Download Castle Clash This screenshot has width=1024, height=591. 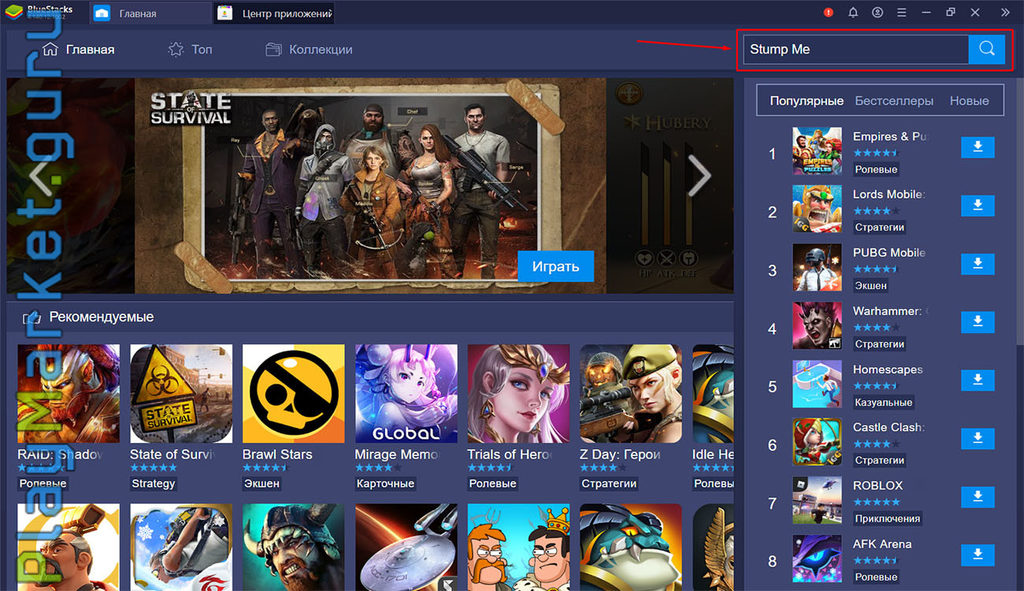coord(978,438)
